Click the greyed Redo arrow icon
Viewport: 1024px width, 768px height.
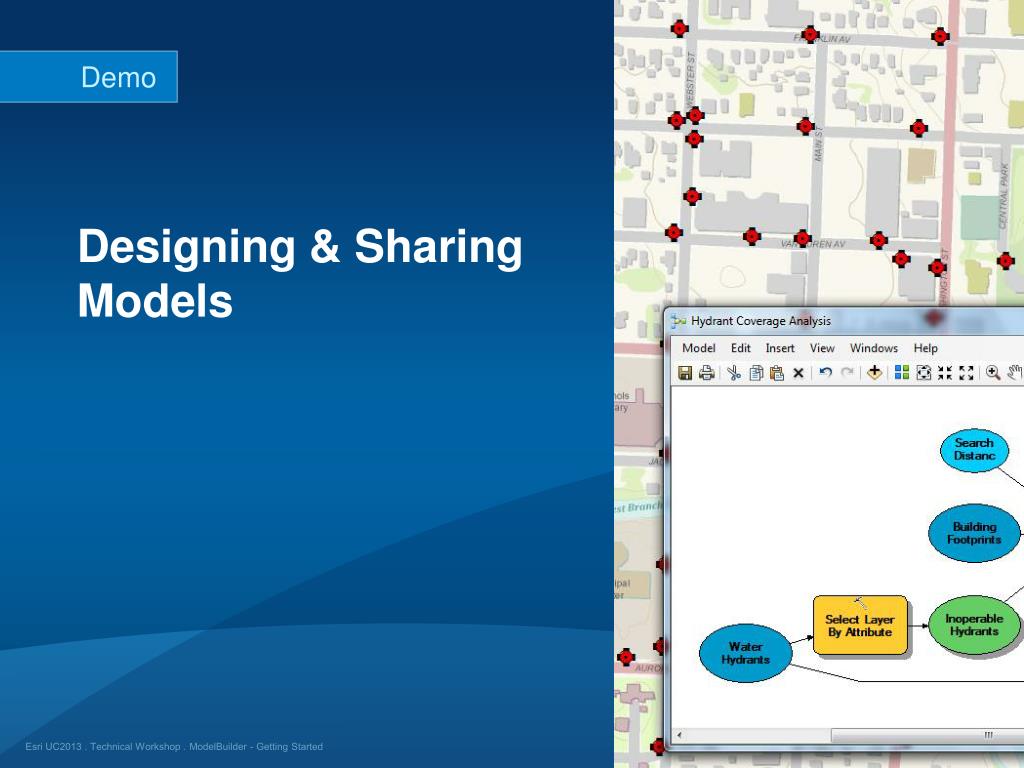(x=847, y=372)
